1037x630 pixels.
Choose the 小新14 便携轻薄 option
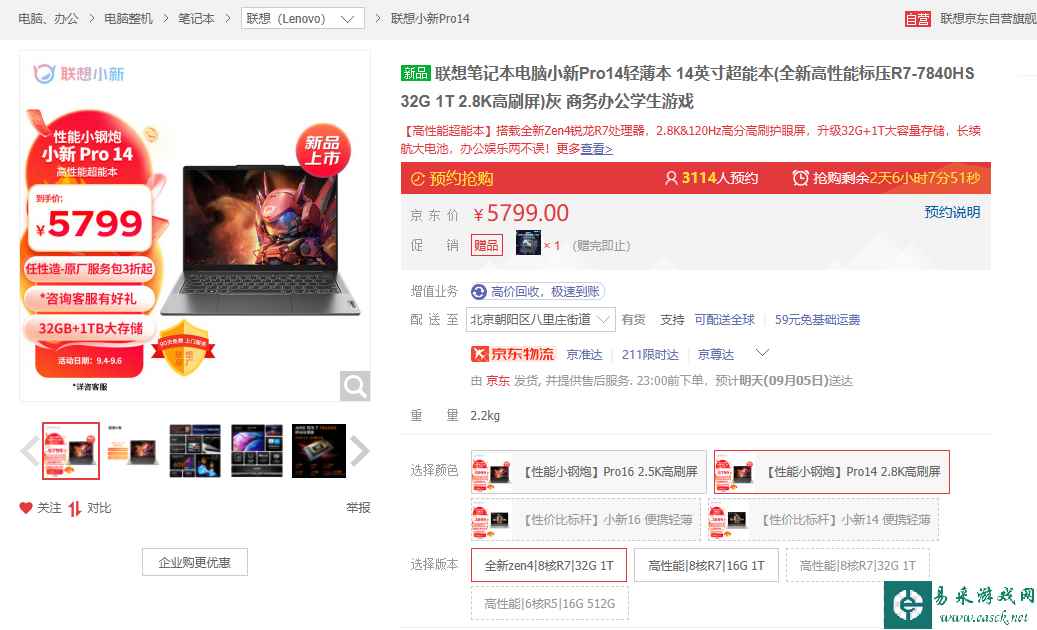823,520
